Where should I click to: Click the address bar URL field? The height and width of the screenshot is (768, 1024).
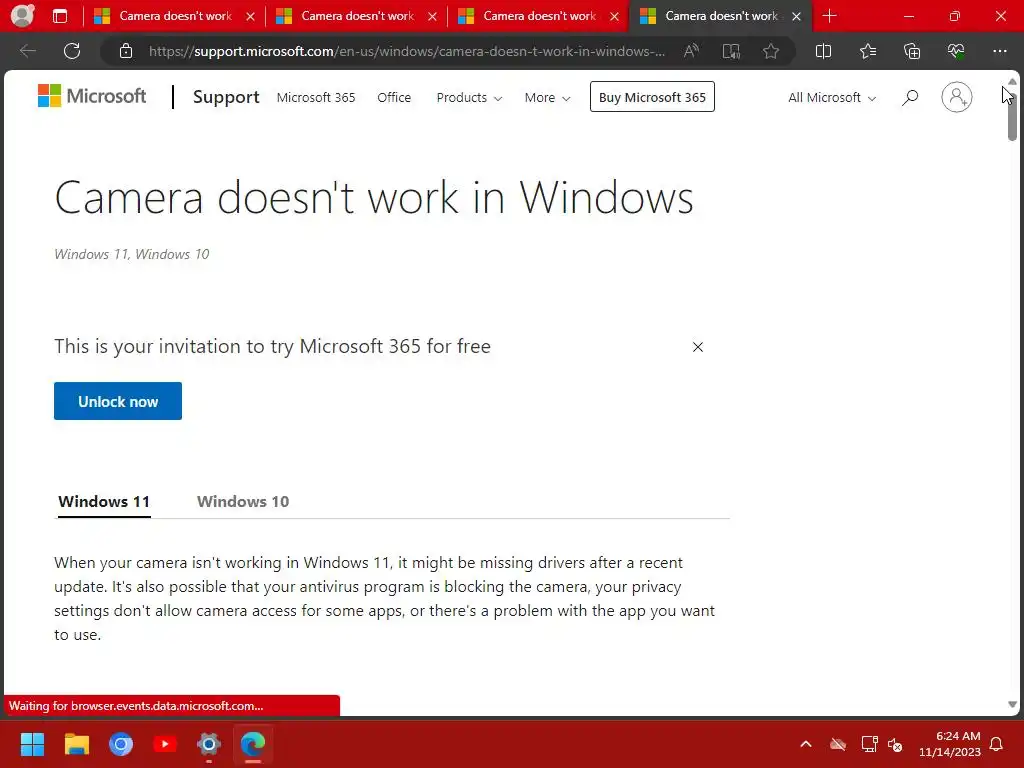[x=406, y=51]
